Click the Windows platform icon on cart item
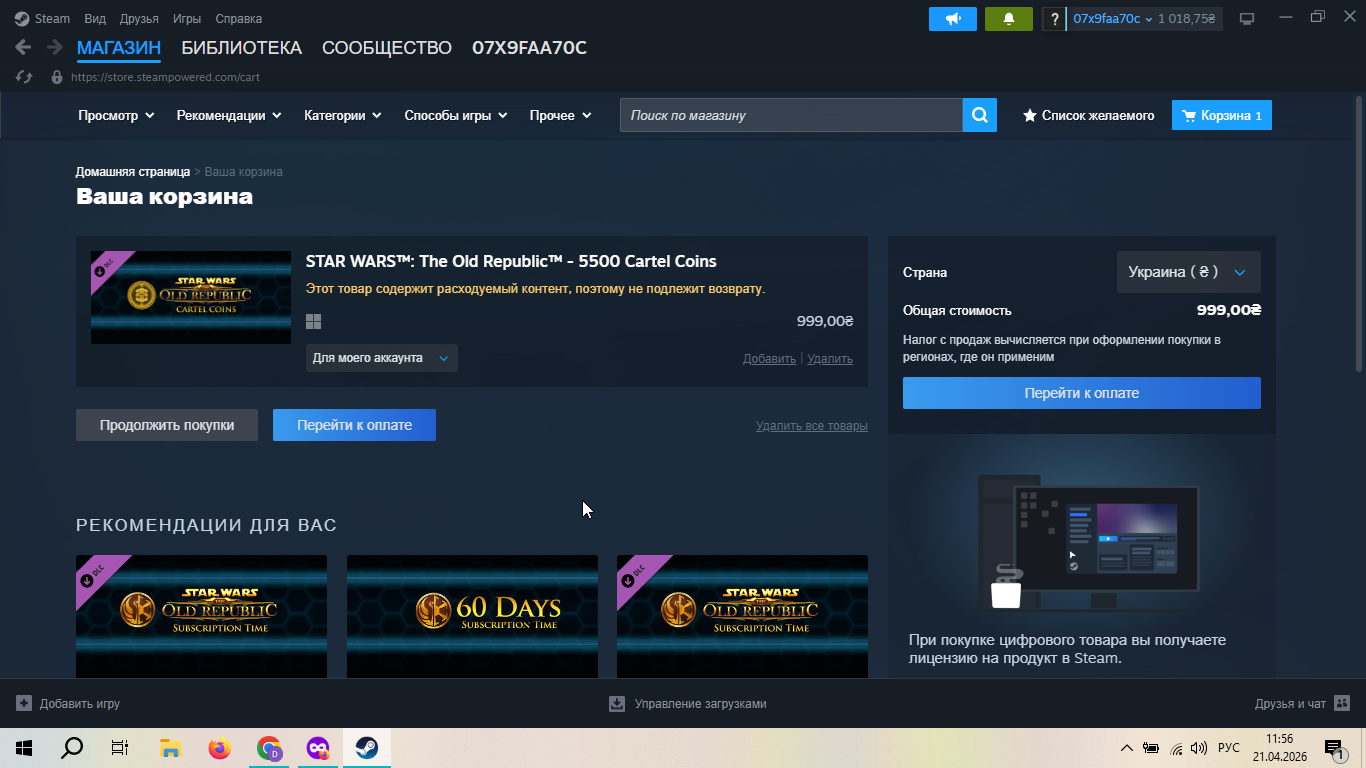Viewport: 1366px width, 768px height. tap(313, 321)
